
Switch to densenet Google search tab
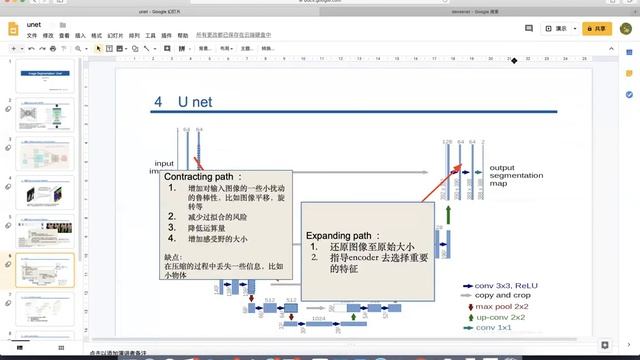[475, 12]
